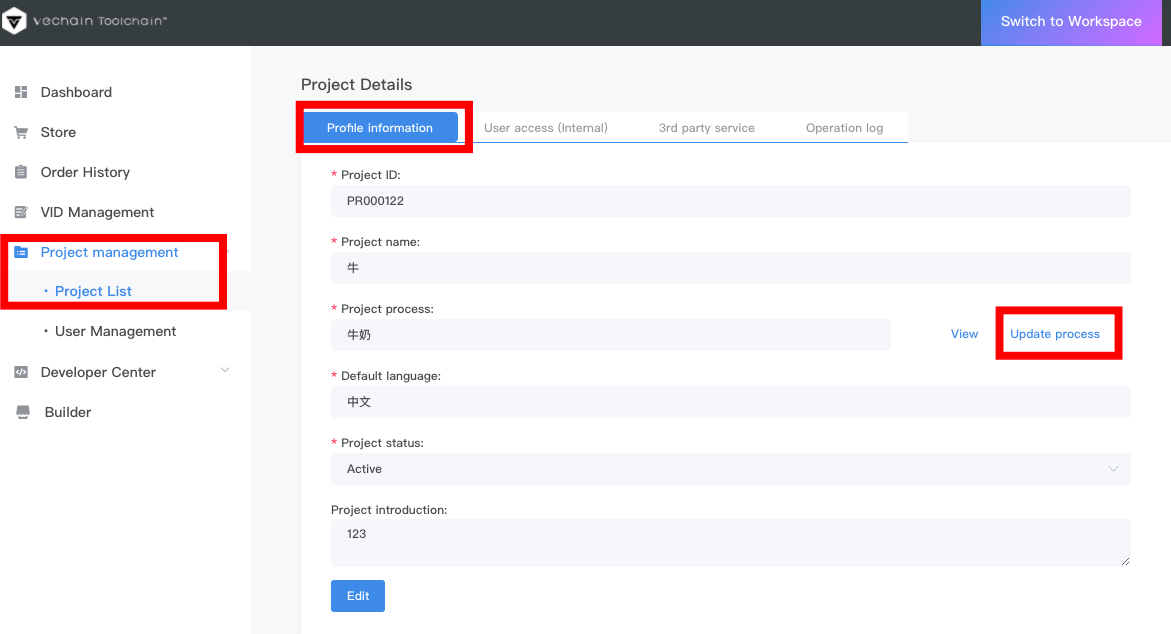Open the Developer Center menu
The width and height of the screenshot is (1171, 634).
pos(98,372)
